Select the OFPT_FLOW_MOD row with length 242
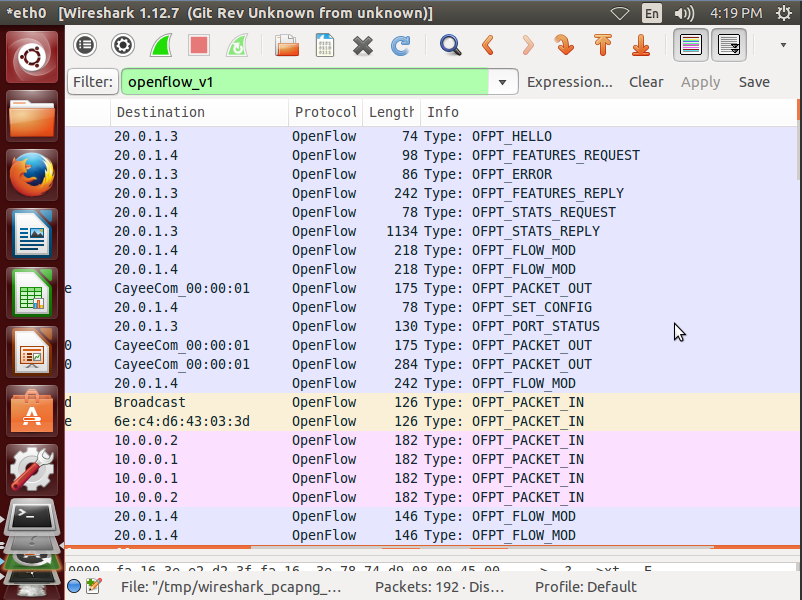 point(431,383)
